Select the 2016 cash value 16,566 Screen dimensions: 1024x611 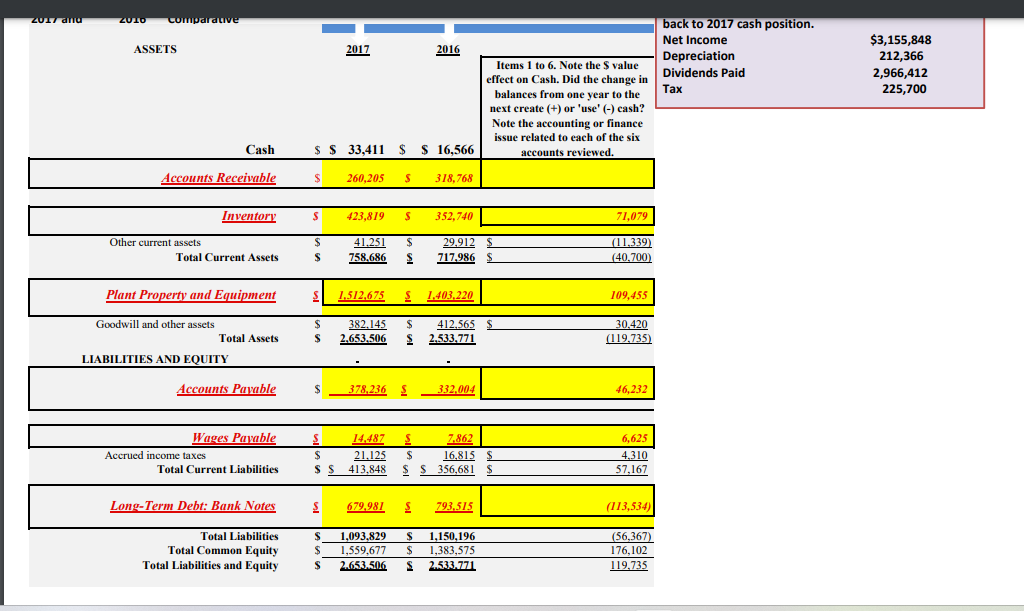coord(455,149)
